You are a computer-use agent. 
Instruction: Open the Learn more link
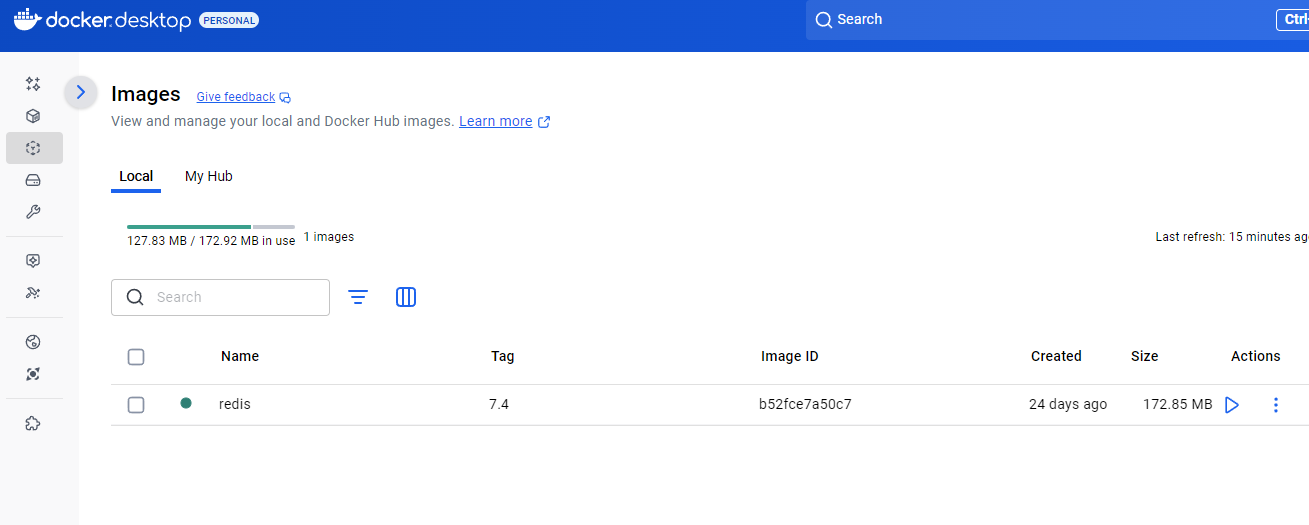click(496, 121)
